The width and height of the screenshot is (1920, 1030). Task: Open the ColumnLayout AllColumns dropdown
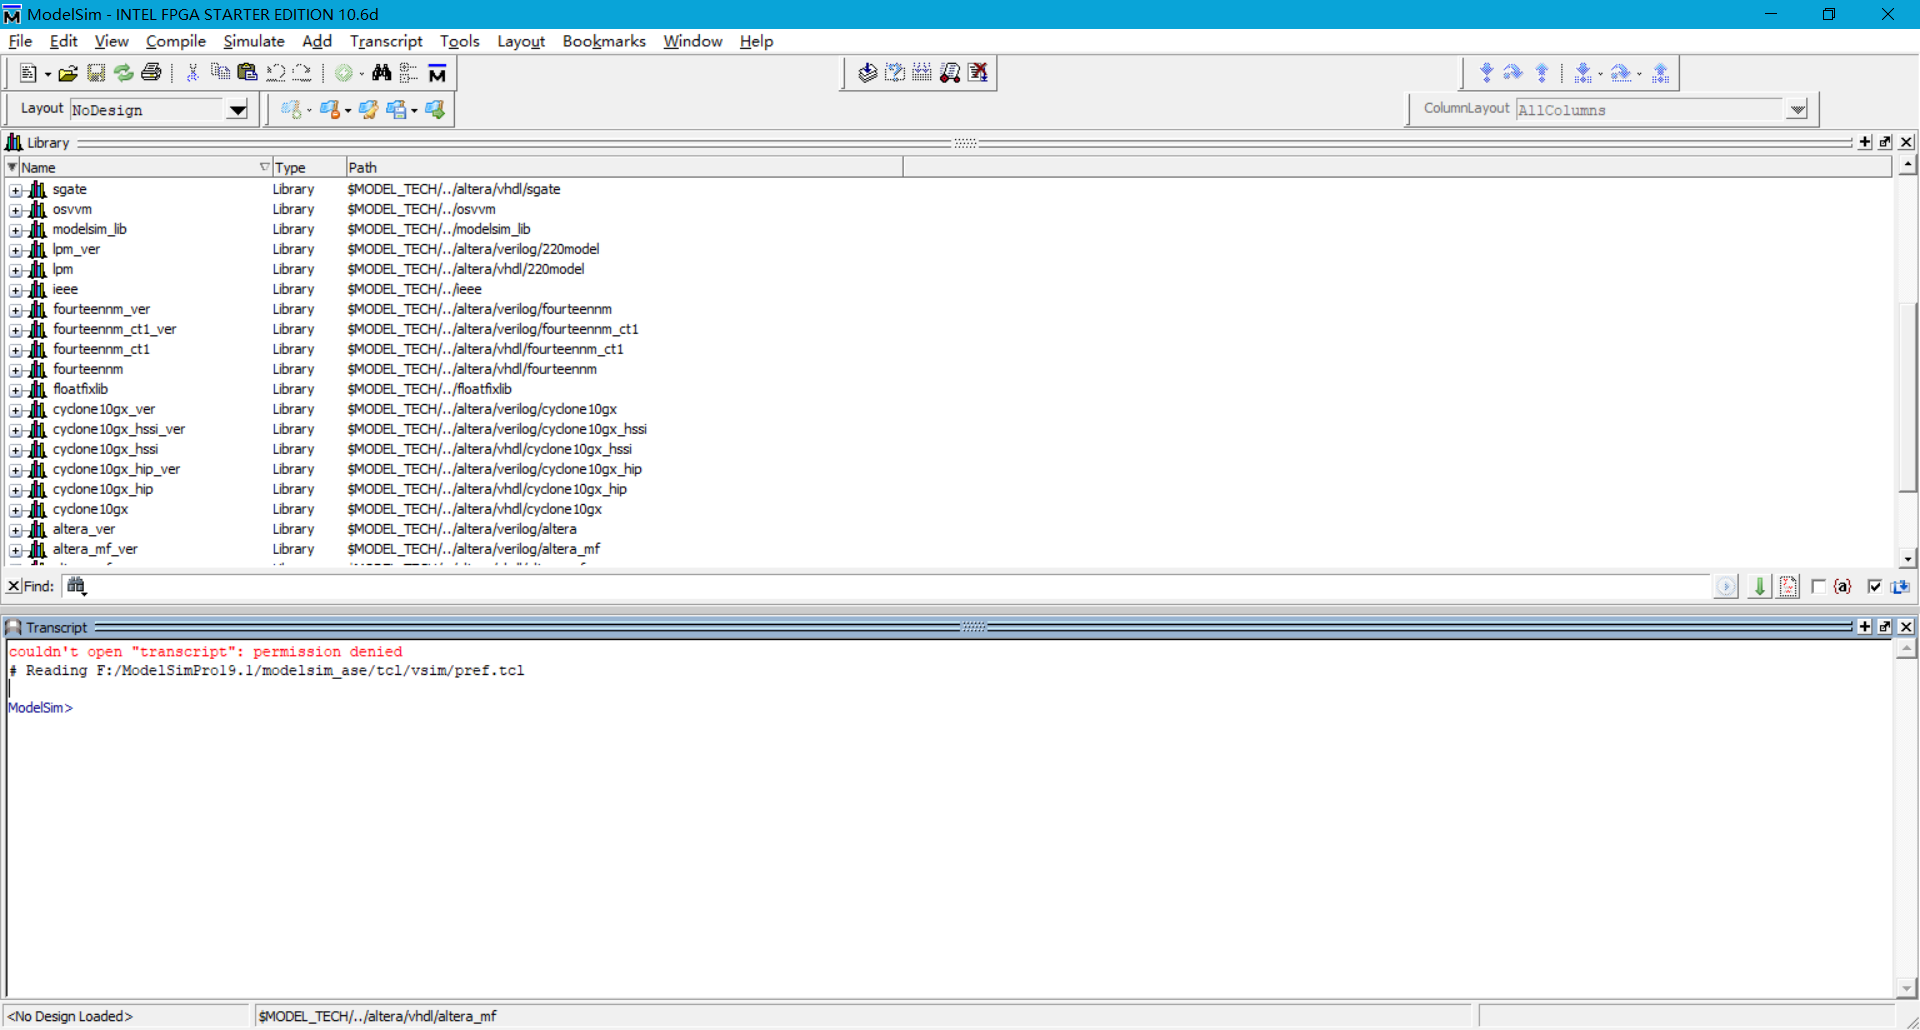(1797, 110)
